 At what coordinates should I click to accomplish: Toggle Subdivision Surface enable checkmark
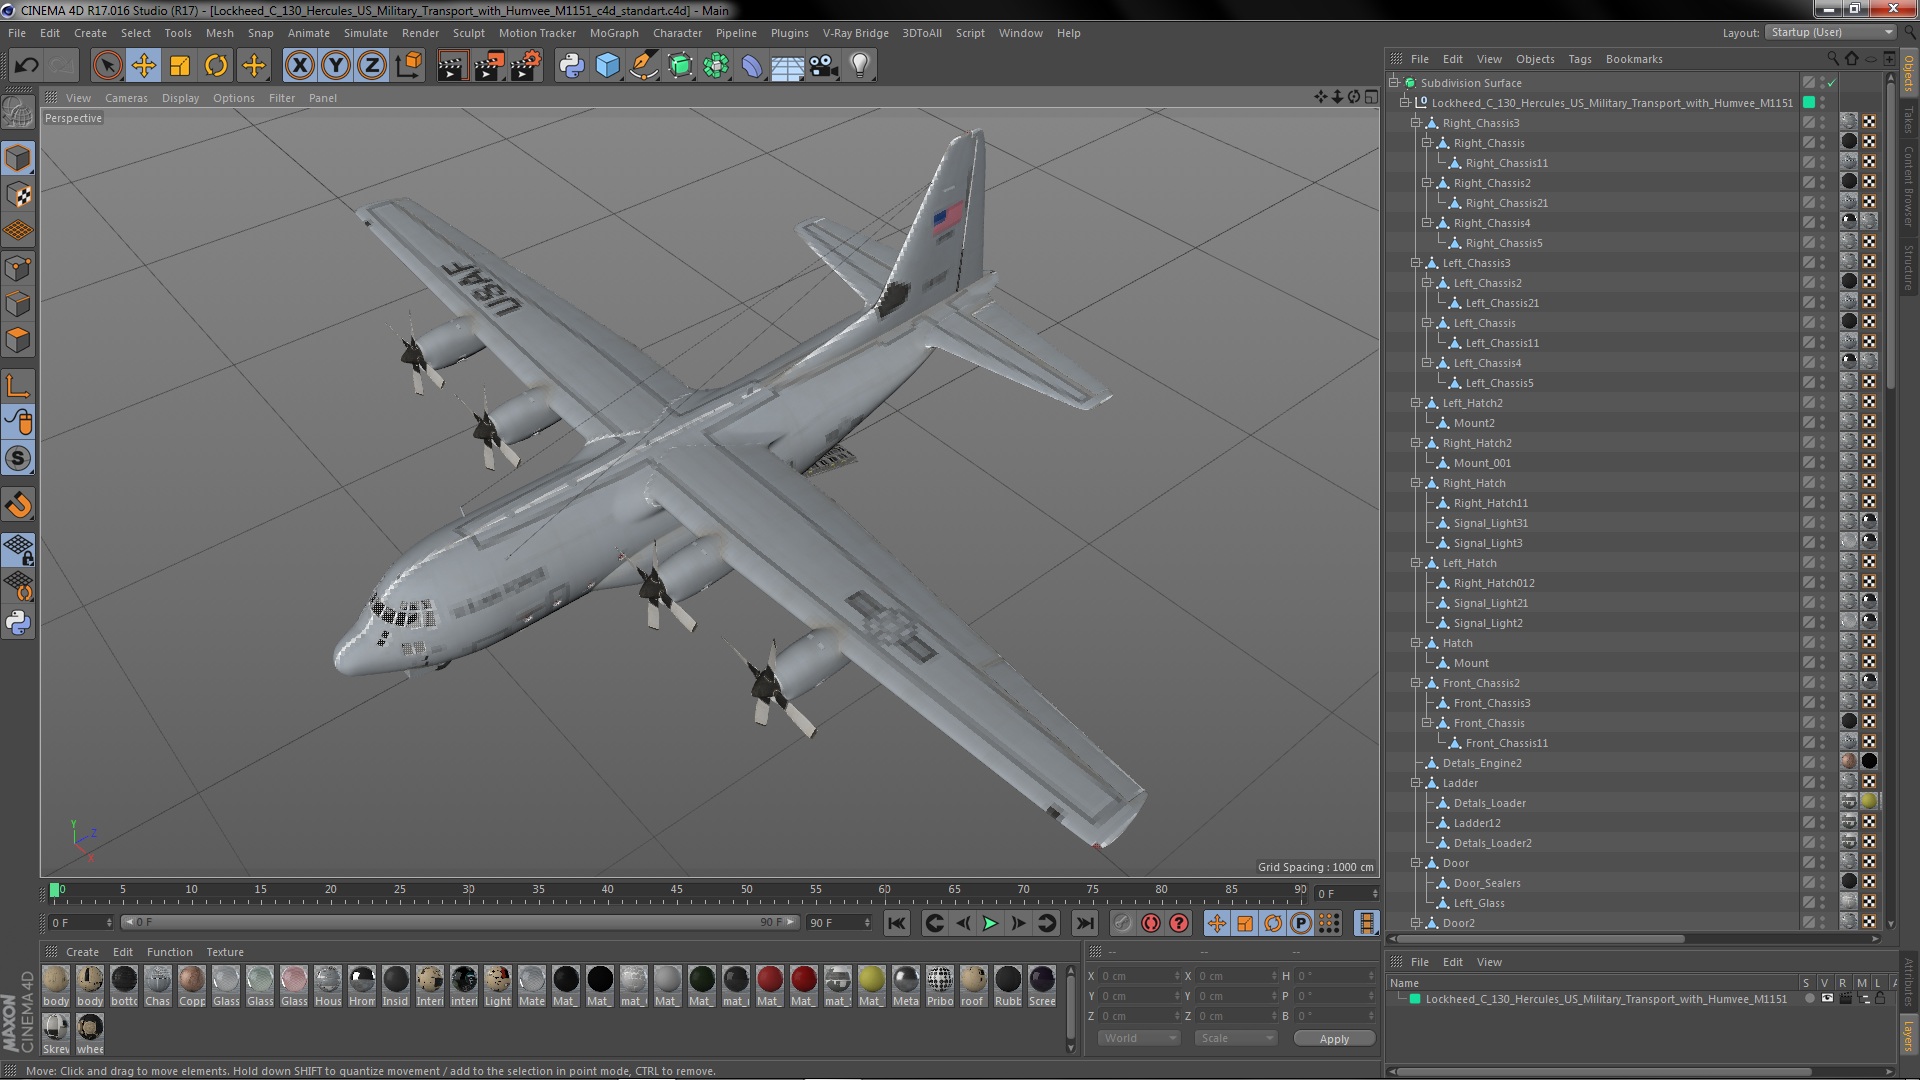click(x=1831, y=83)
